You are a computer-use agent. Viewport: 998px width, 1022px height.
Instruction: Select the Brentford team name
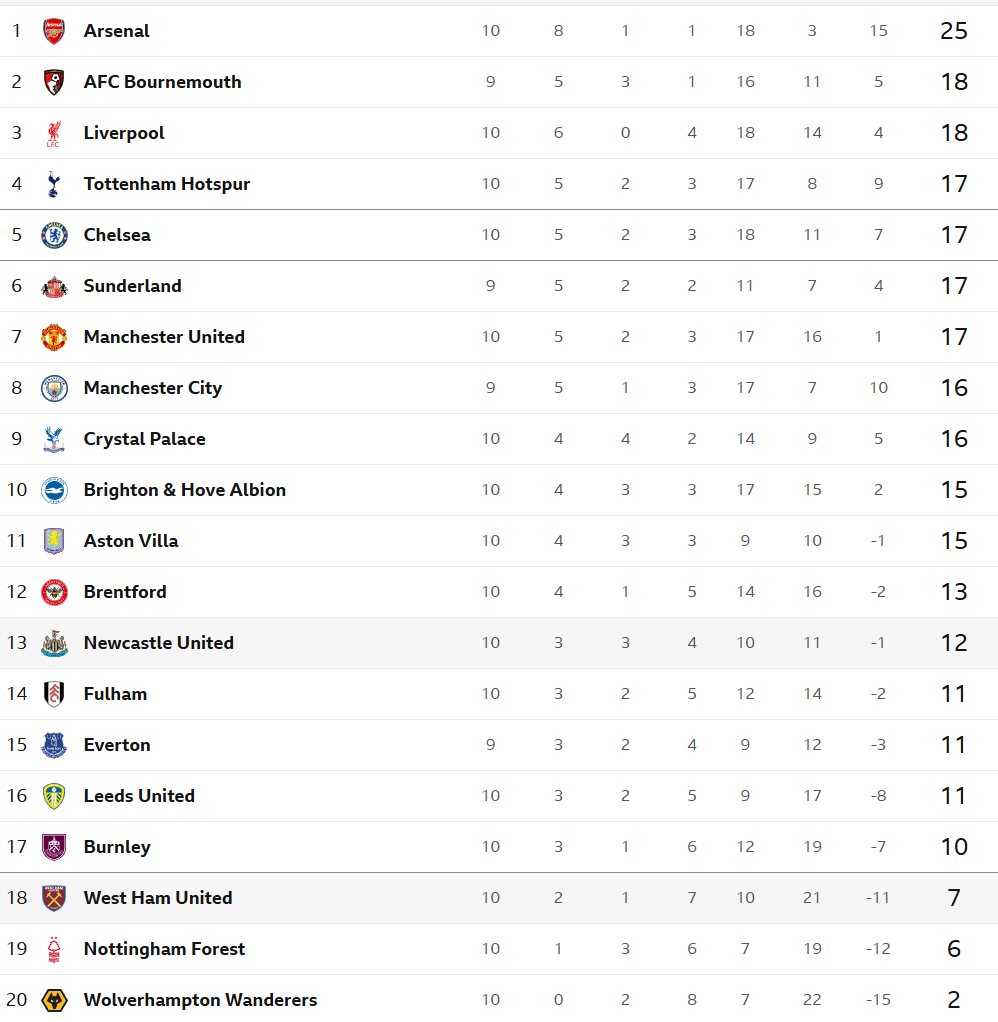pos(125,592)
